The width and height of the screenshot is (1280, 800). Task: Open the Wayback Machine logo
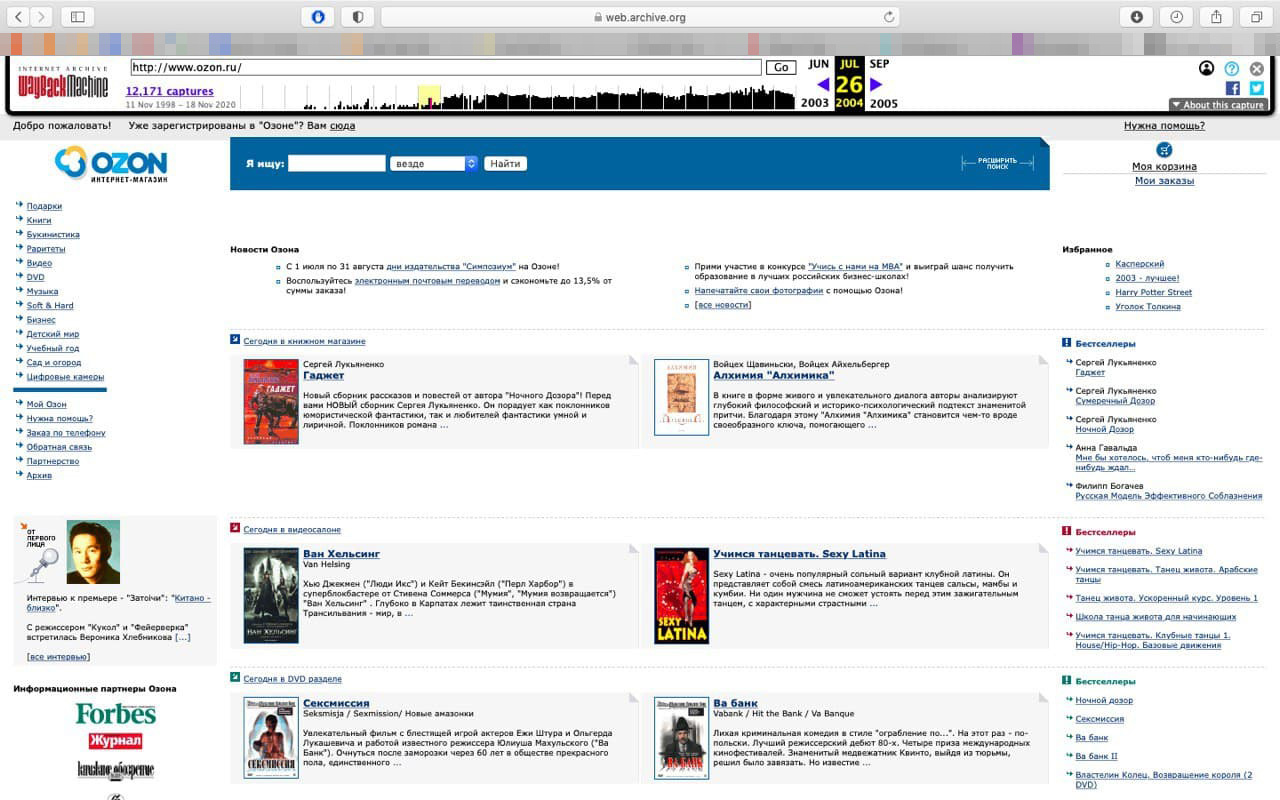[x=63, y=83]
